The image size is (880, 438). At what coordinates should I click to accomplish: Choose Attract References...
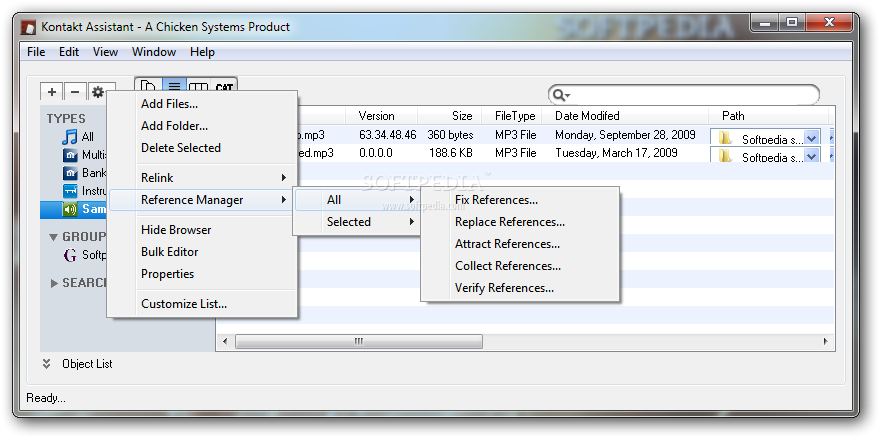tap(520, 244)
